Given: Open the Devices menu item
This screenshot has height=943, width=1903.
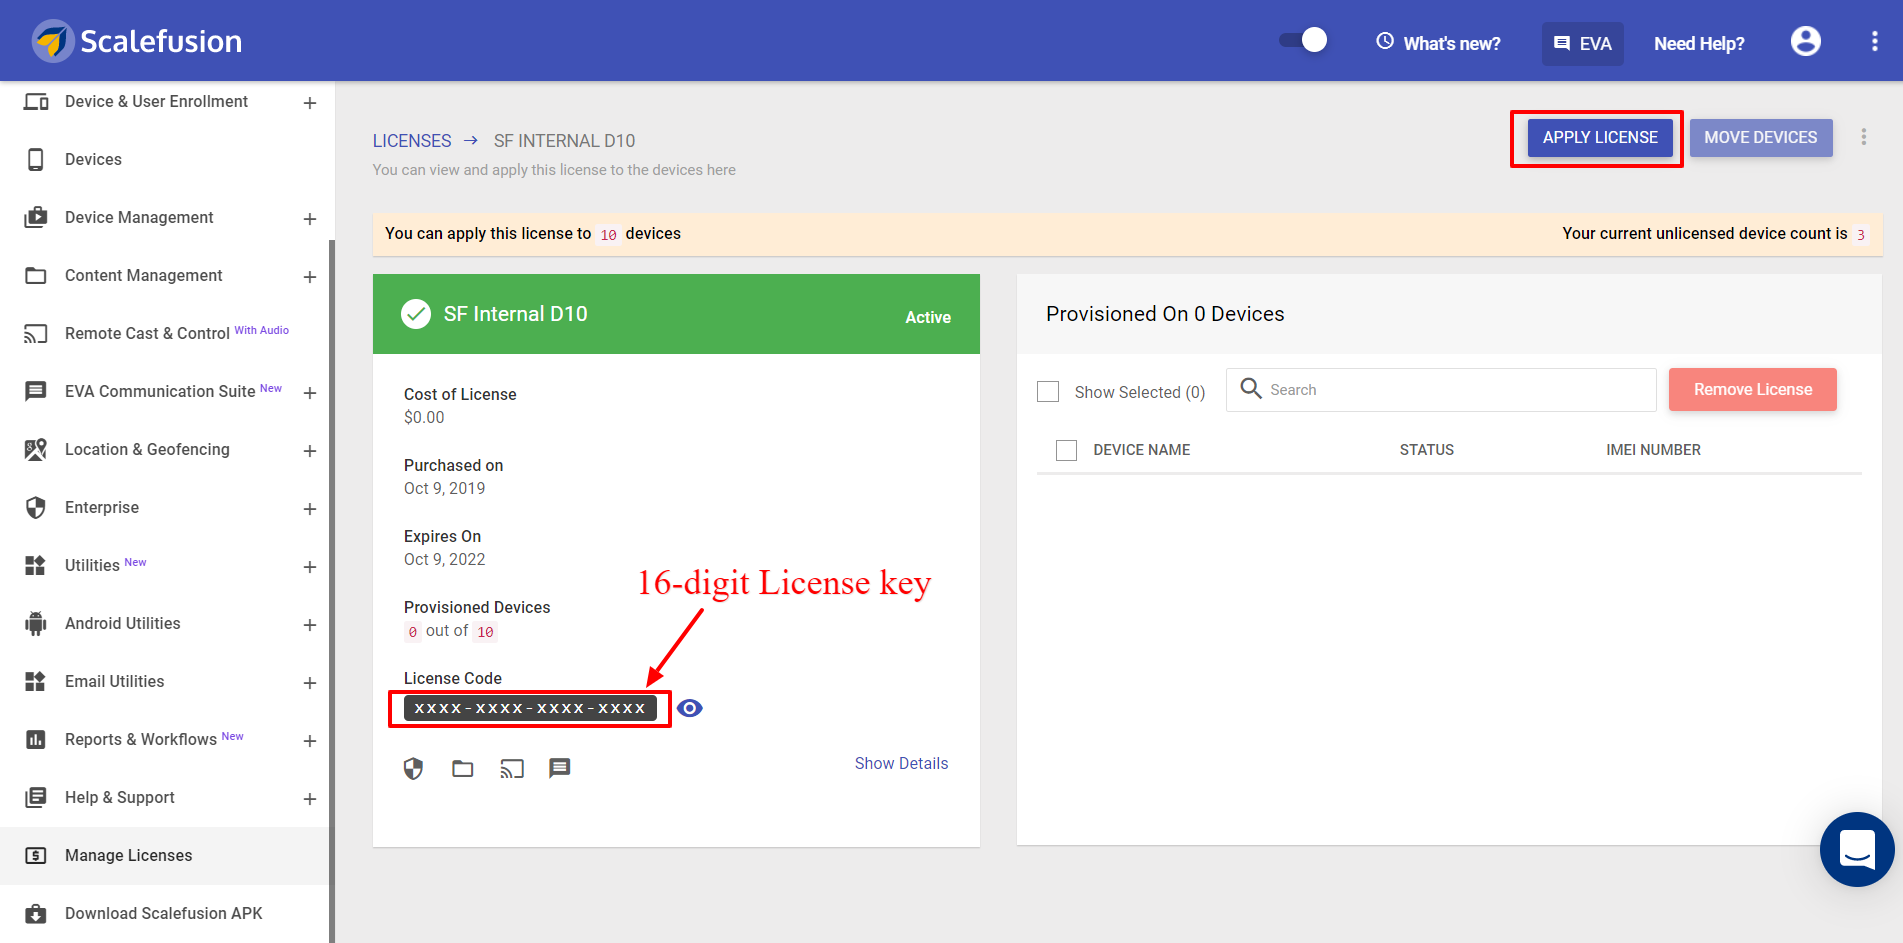Looking at the screenshot, I should point(93,159).
